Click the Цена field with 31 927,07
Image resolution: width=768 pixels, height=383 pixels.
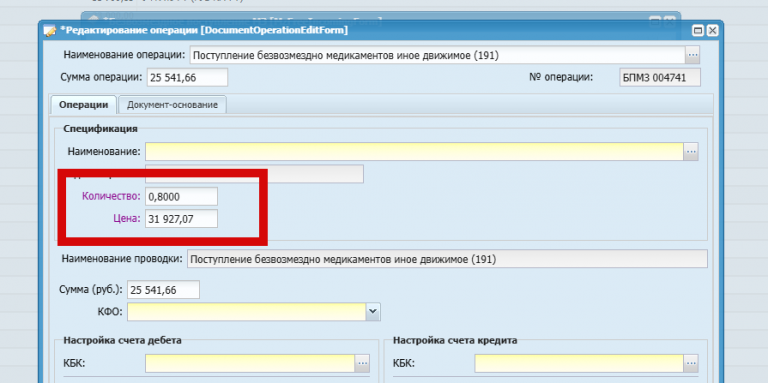point(181,219)
